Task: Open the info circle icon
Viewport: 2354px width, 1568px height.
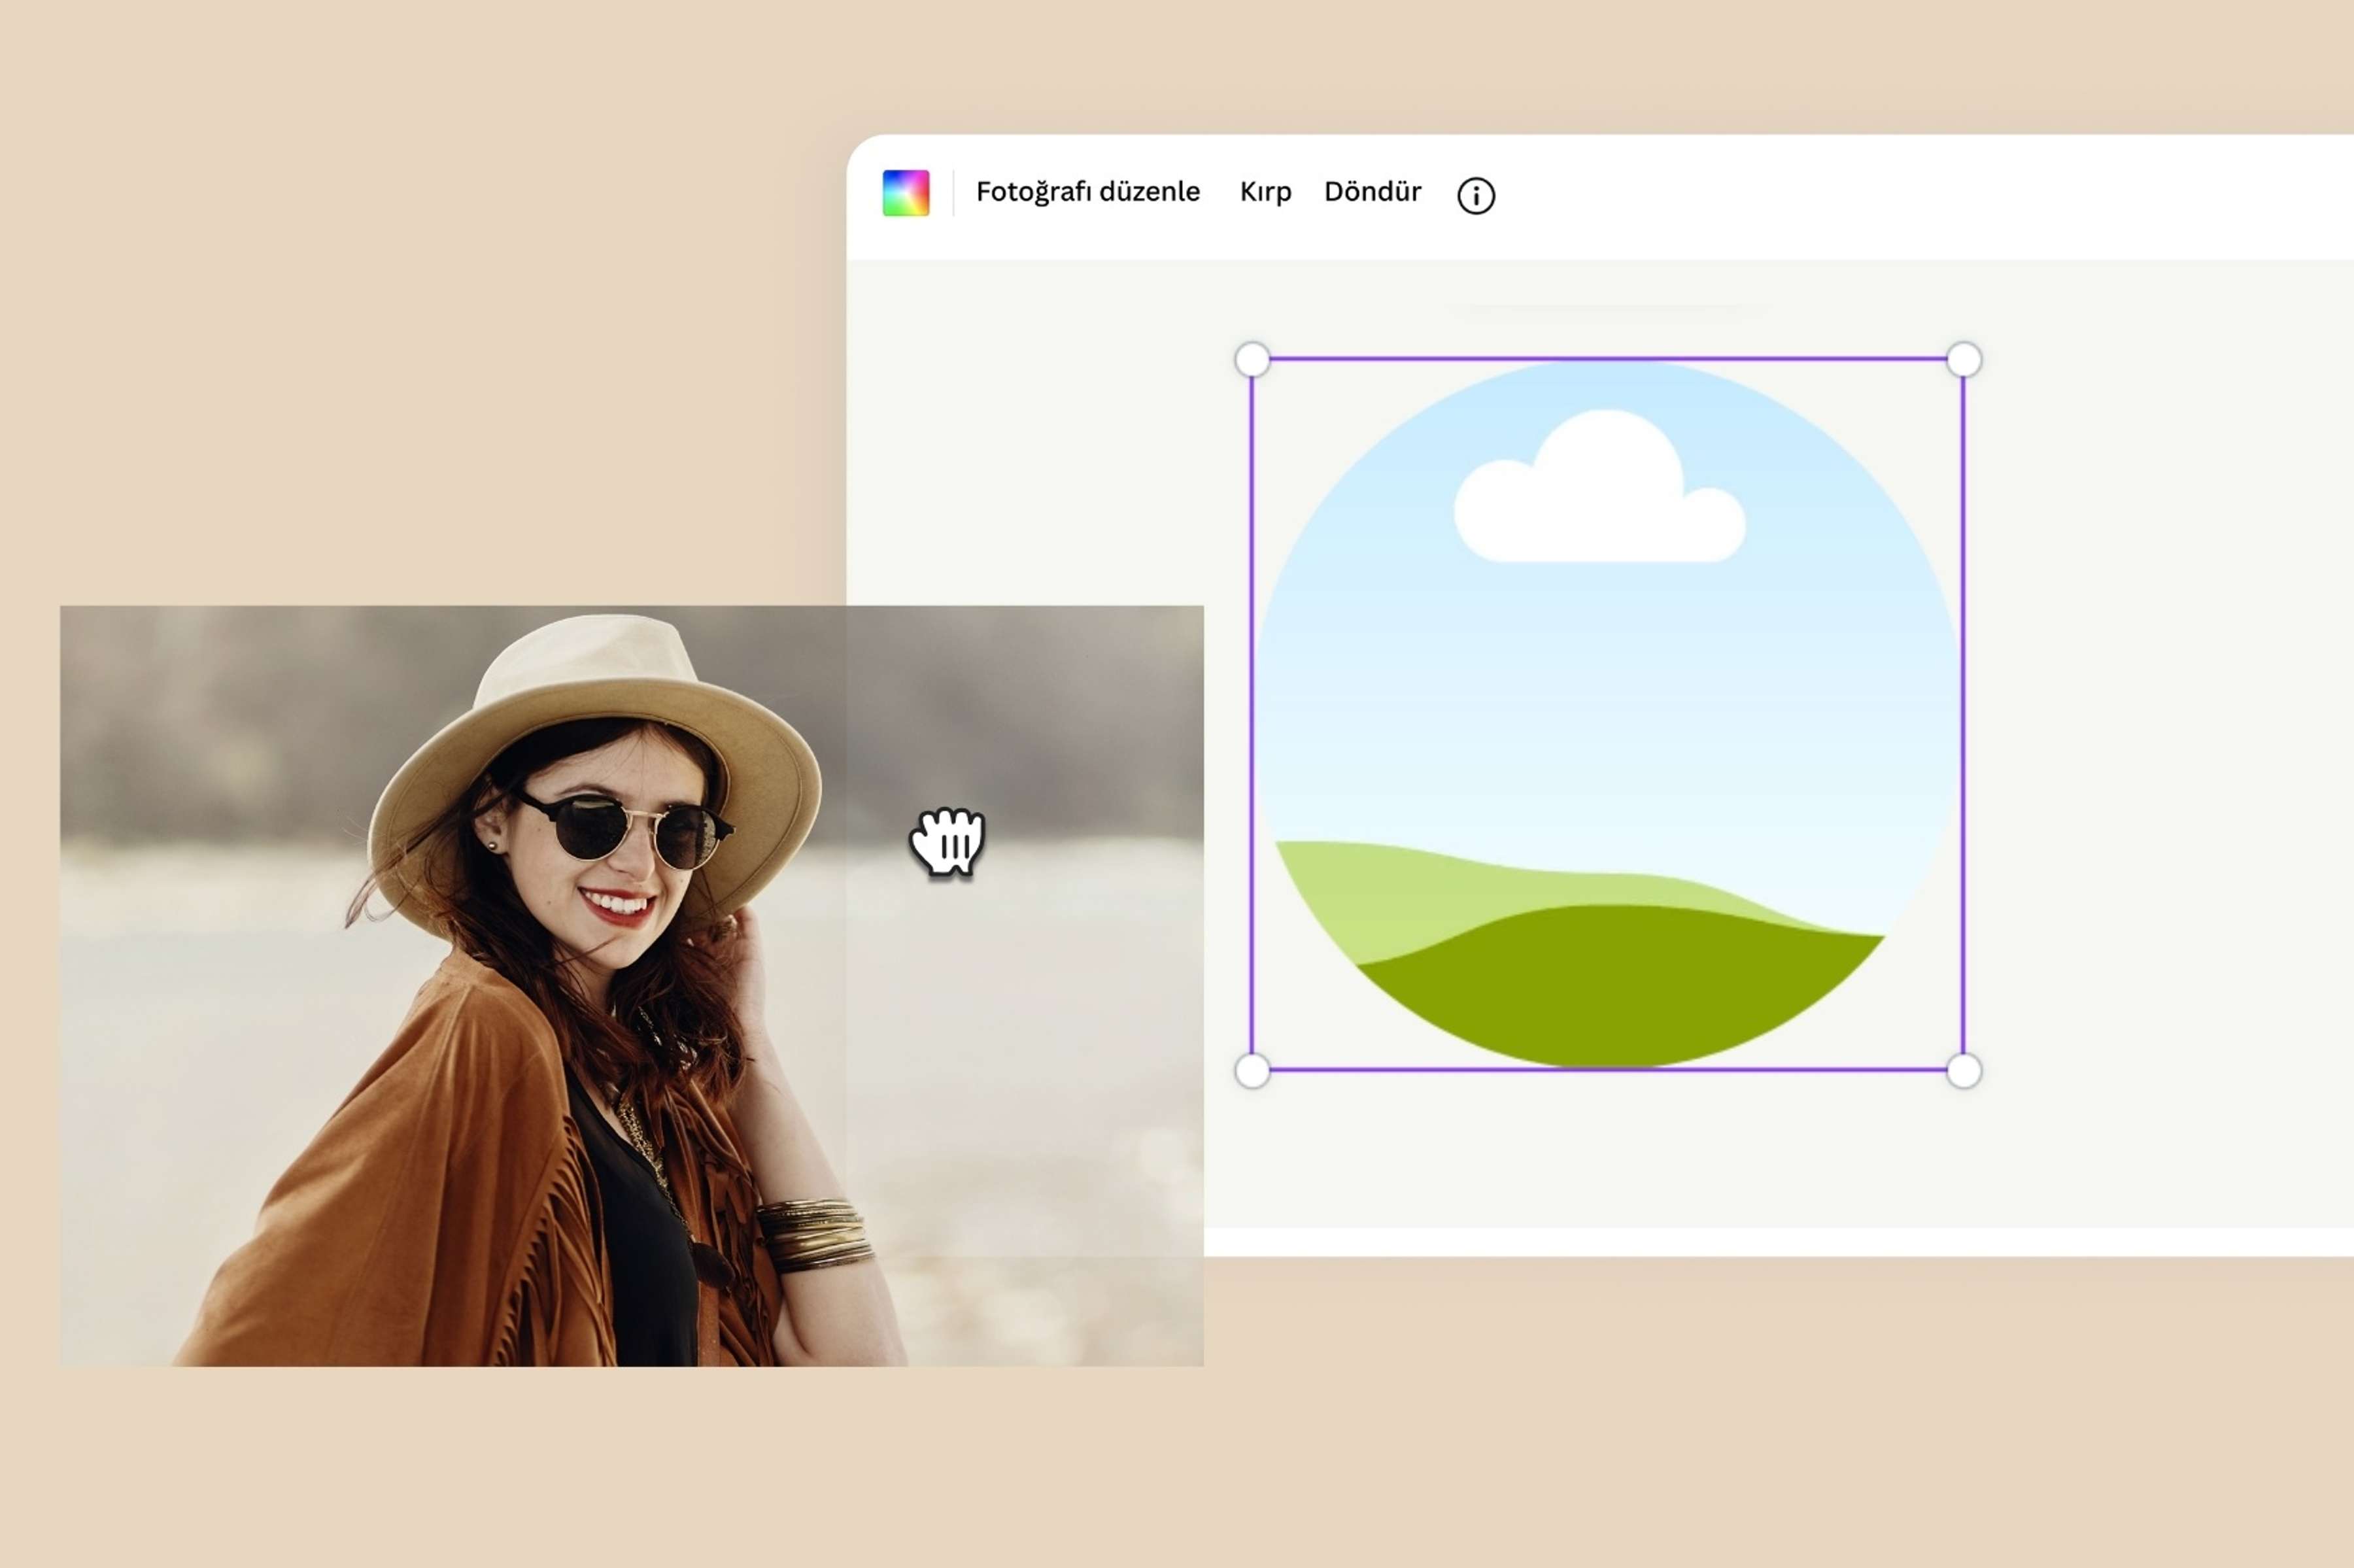Action: 1475,195
